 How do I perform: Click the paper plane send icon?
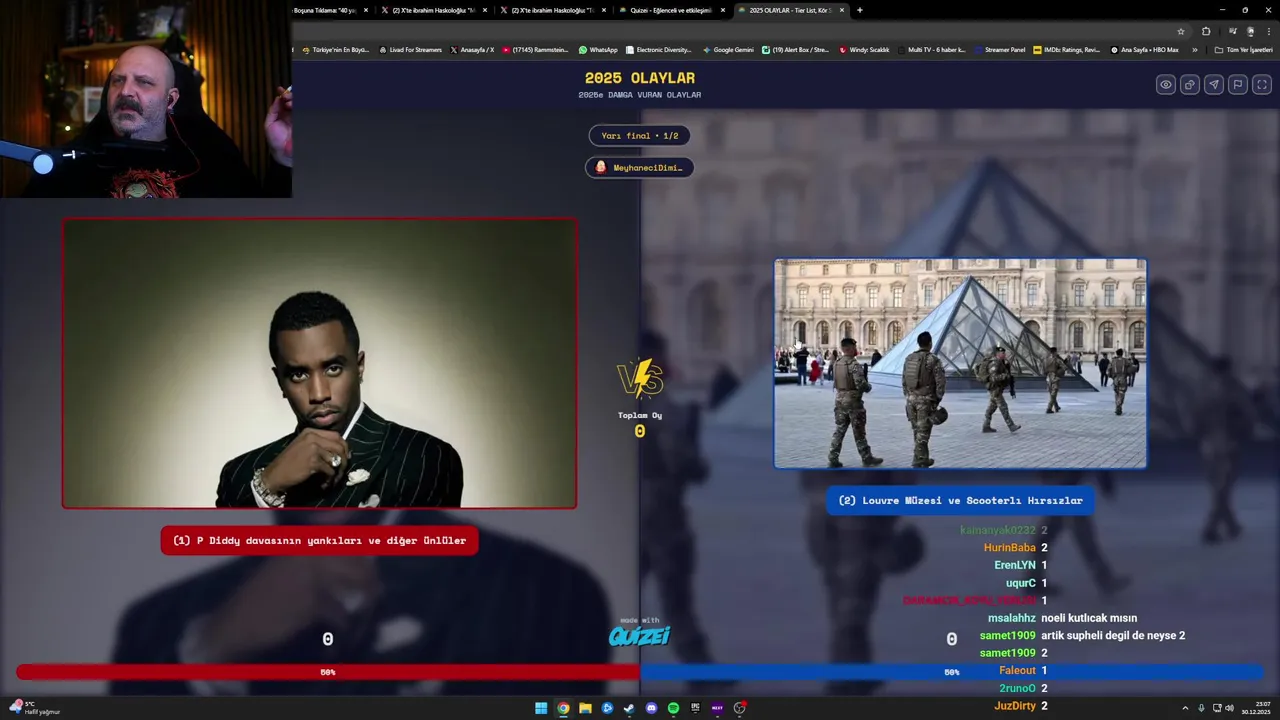point(1213,85)
